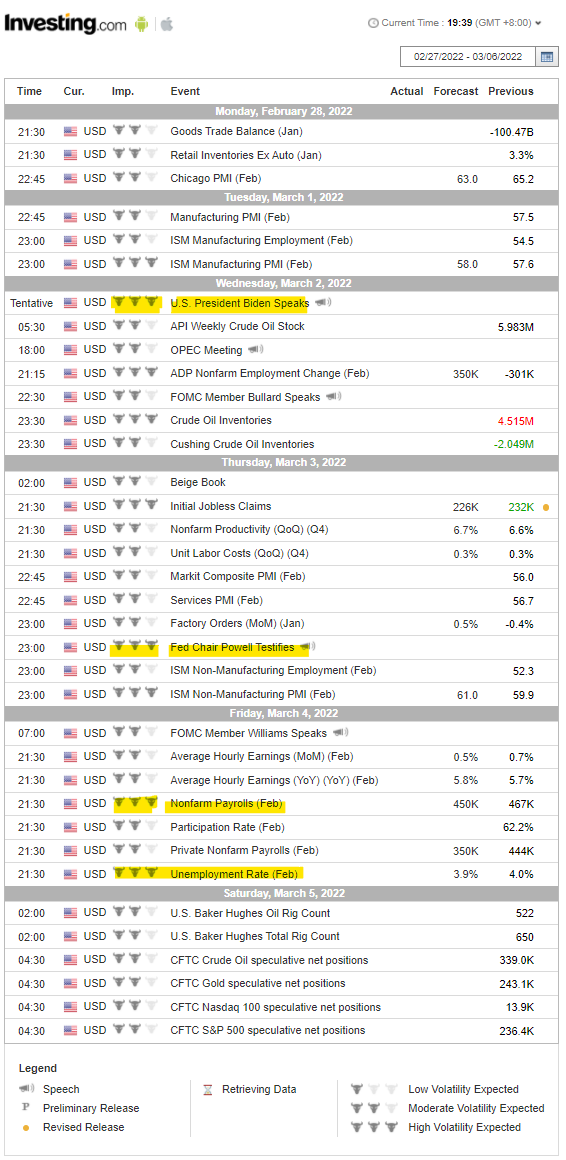Click speech icon beside Biden Speaks
The width and height of the screenshot is (566, 1160).
tap(323, 303)
